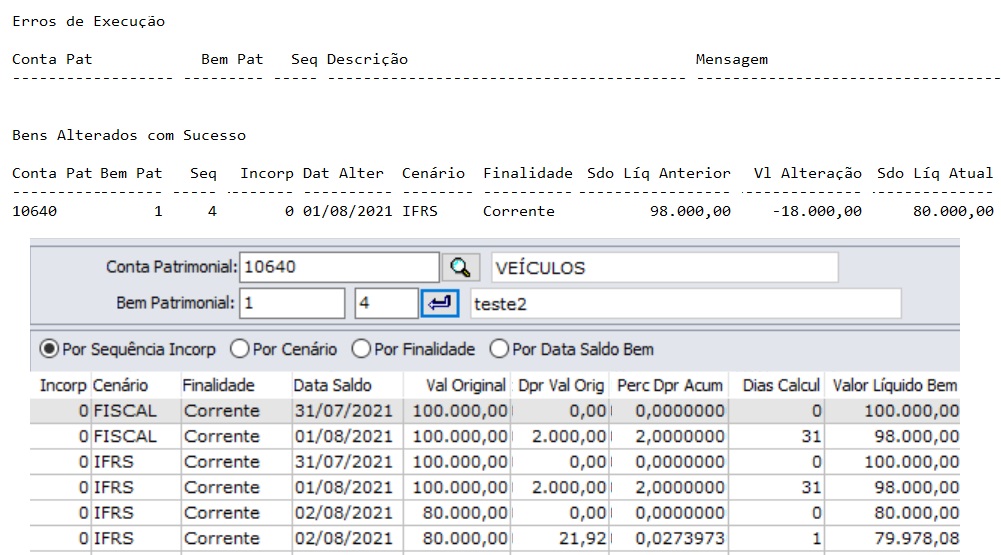Select the Por Sequência Incorp radio button
Image resolution: width=1001 pixels, height=555 pixels.
click(x=49, y=349)
